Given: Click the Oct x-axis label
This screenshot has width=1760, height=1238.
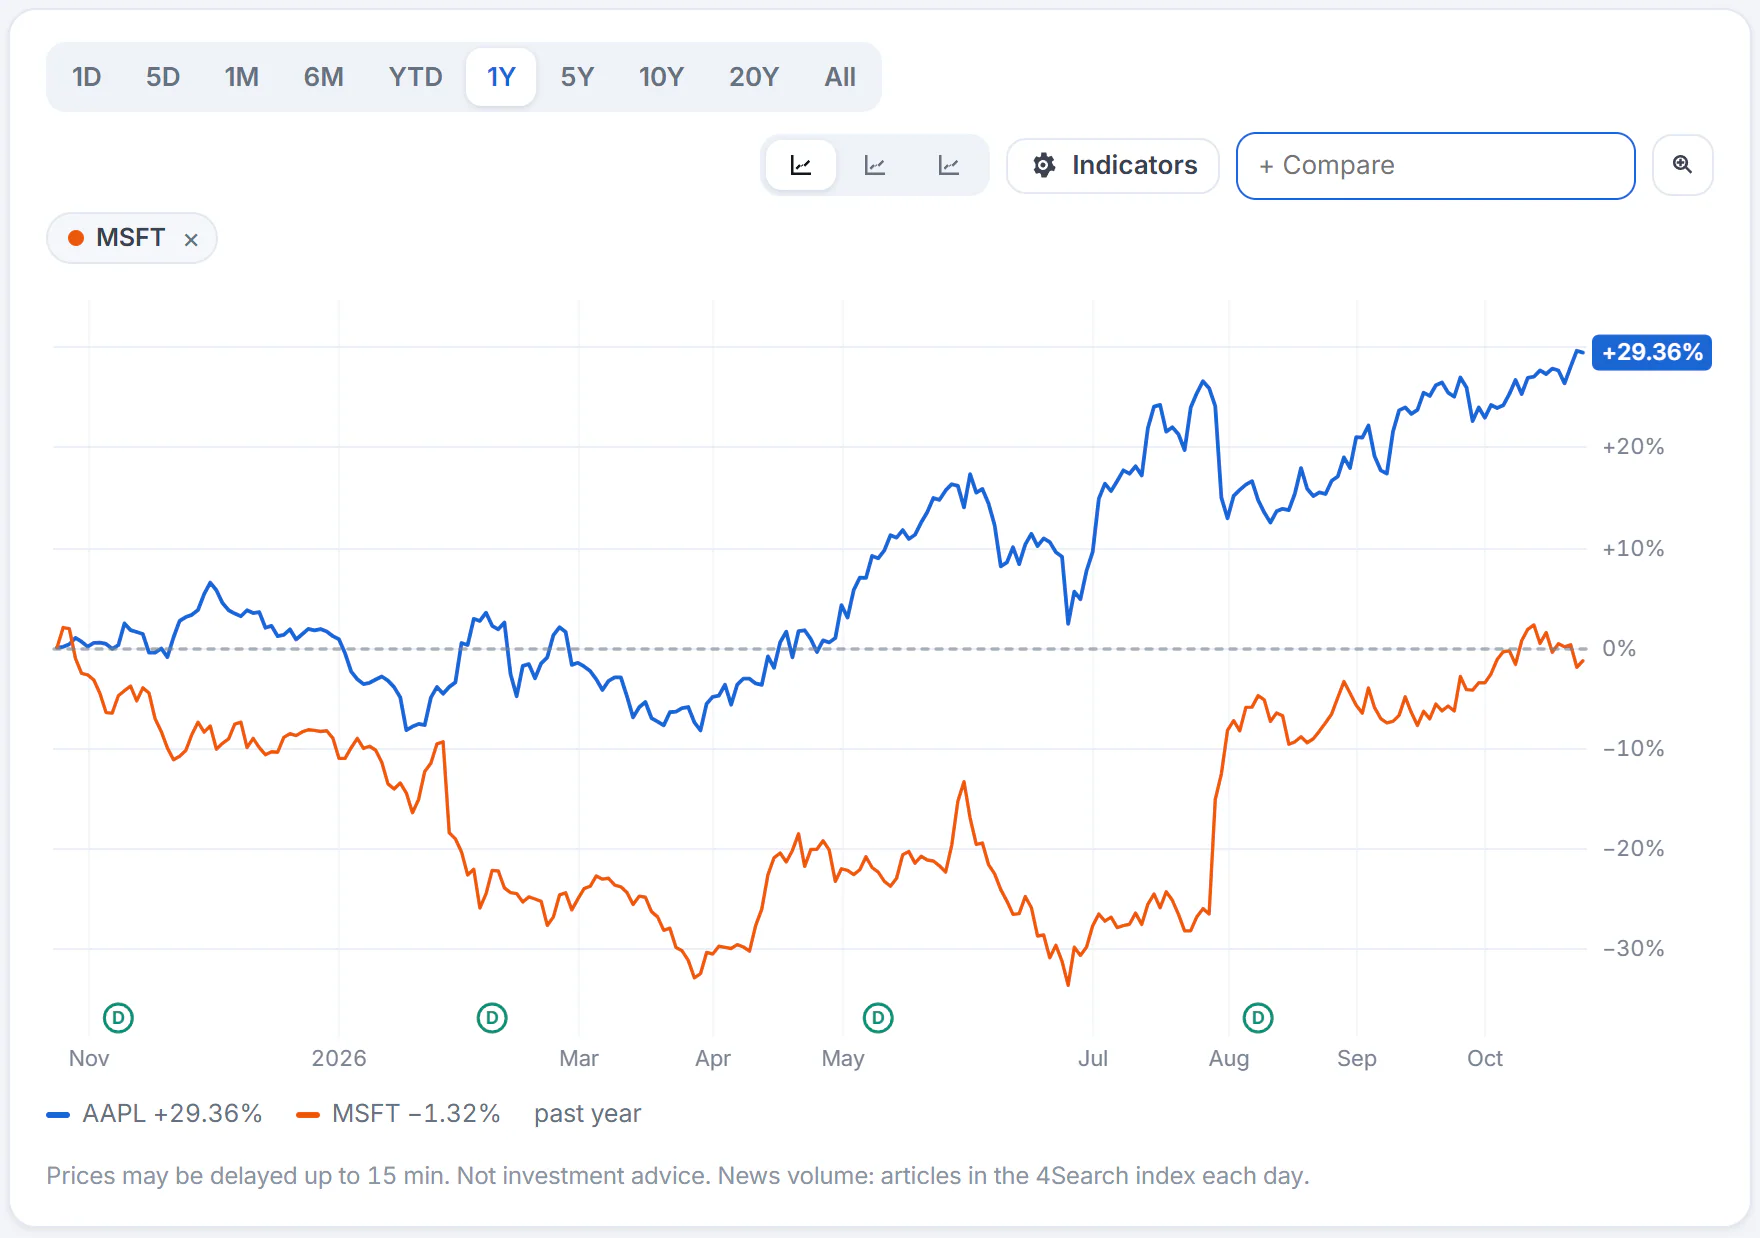Looking at the screenshot, I should [x=1485, y=1058].
